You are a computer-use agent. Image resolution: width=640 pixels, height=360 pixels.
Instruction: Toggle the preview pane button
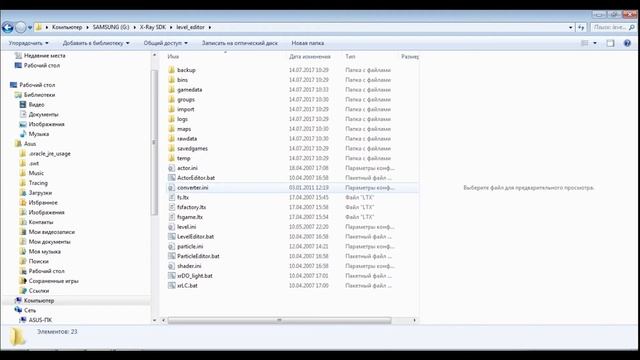point(610,43)
